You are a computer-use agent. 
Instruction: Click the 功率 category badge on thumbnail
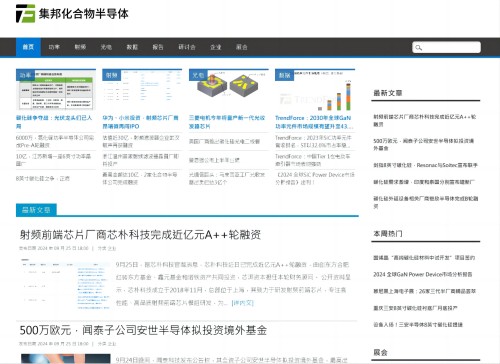click(25, 75)
